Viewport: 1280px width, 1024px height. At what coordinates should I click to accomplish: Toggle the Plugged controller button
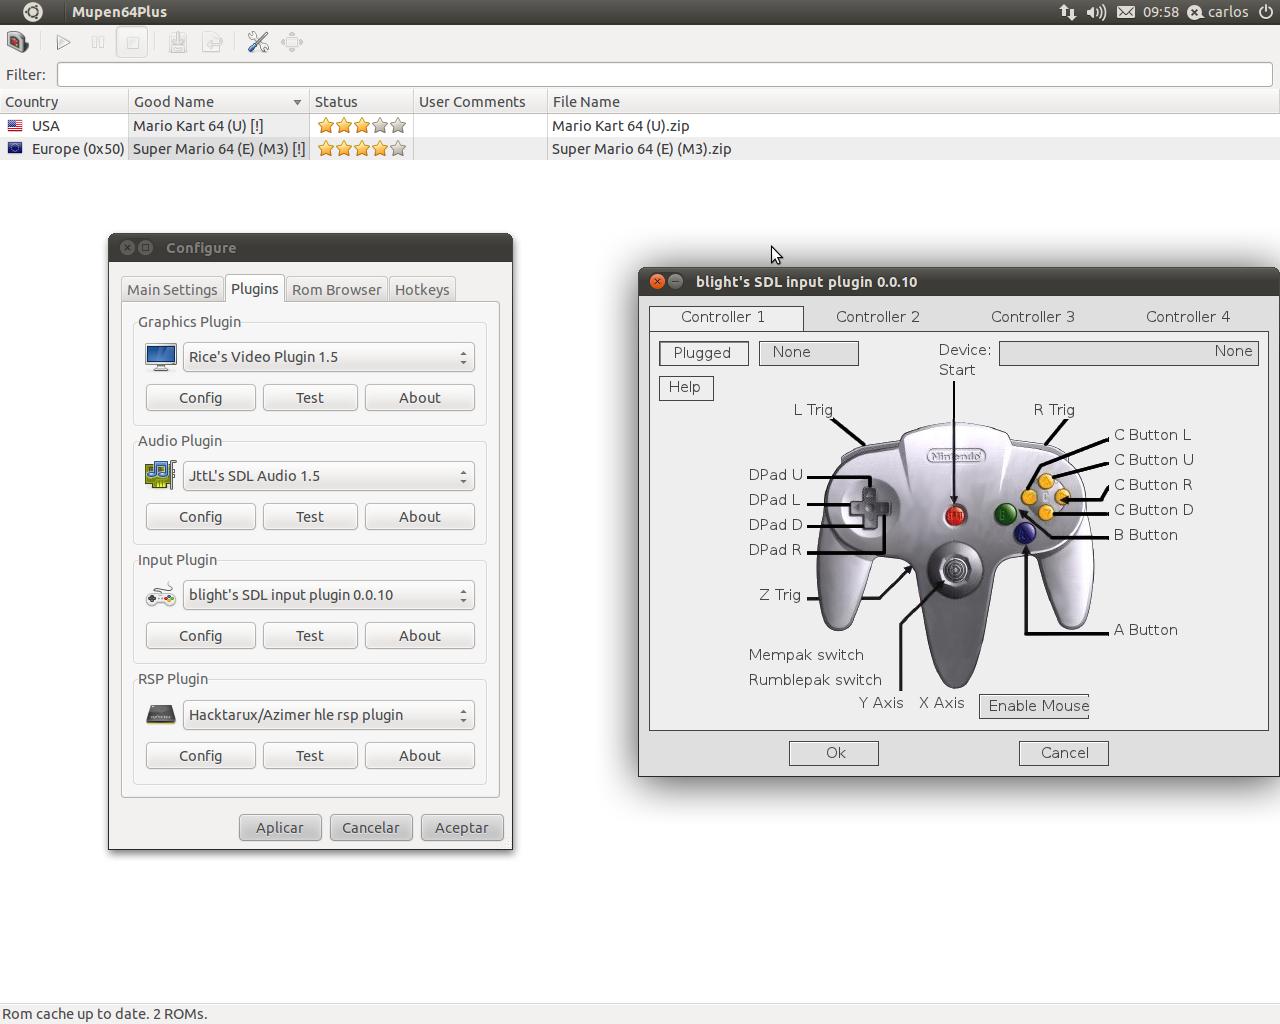703,353
